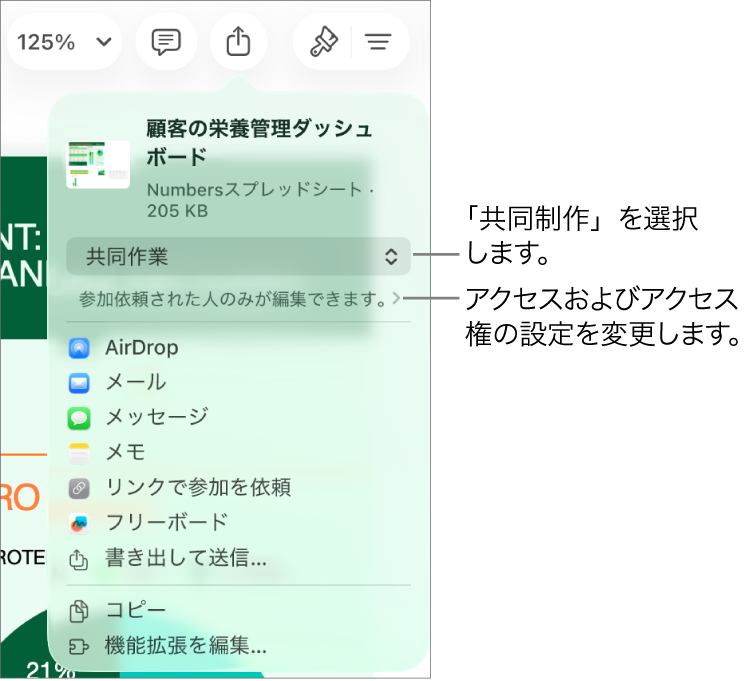This screenshot has width=753, height=681.
Task: Click document title 顧客の栄養管理ダッシュボード
Action: 259,143
